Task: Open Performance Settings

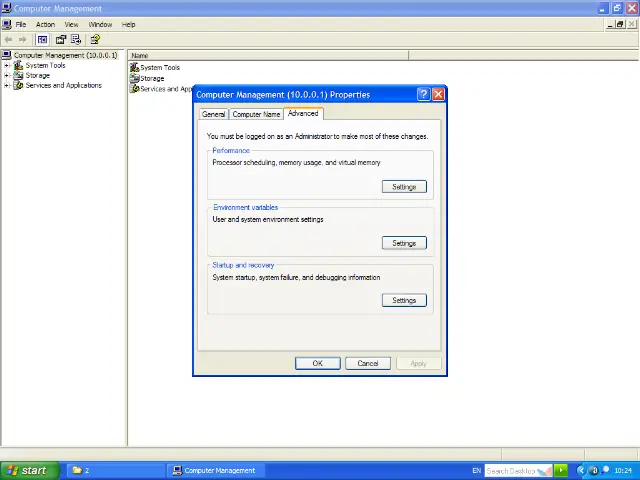Action: pyautogui.click(x=404, y=187)
